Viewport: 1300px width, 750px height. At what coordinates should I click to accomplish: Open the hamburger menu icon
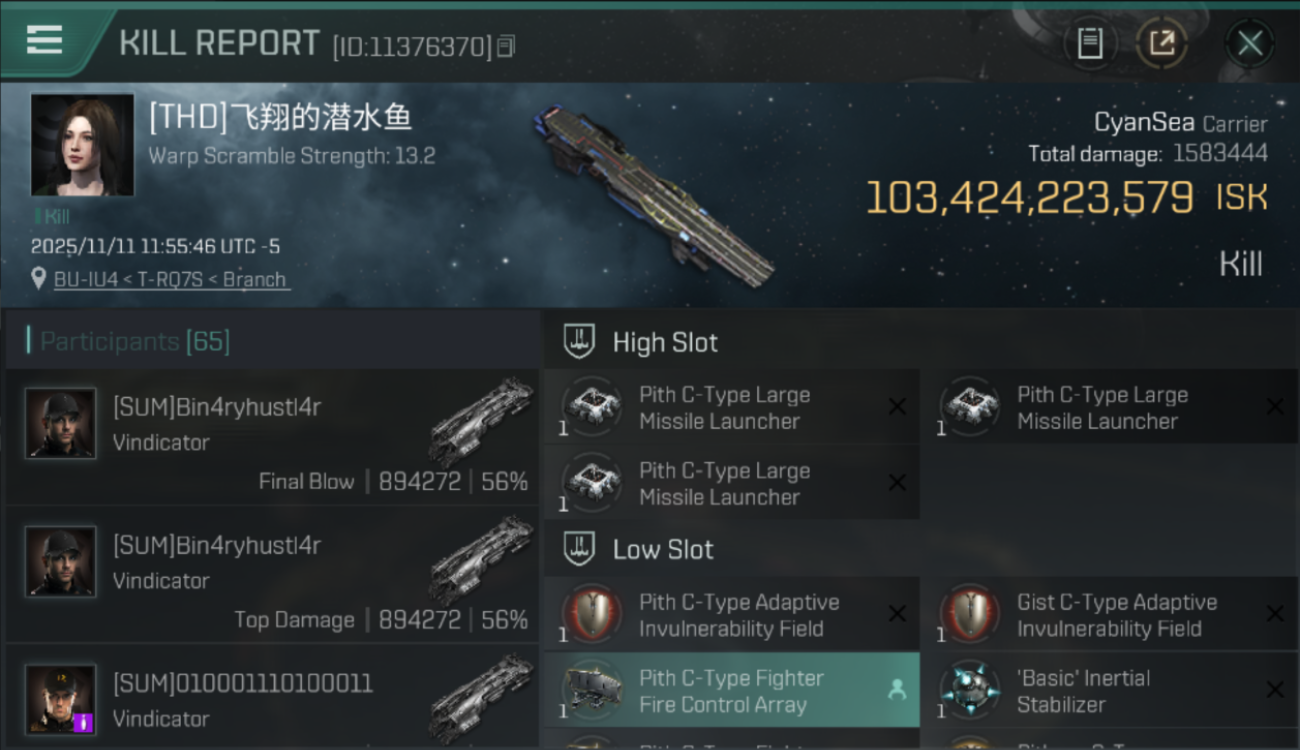point(44,39)
